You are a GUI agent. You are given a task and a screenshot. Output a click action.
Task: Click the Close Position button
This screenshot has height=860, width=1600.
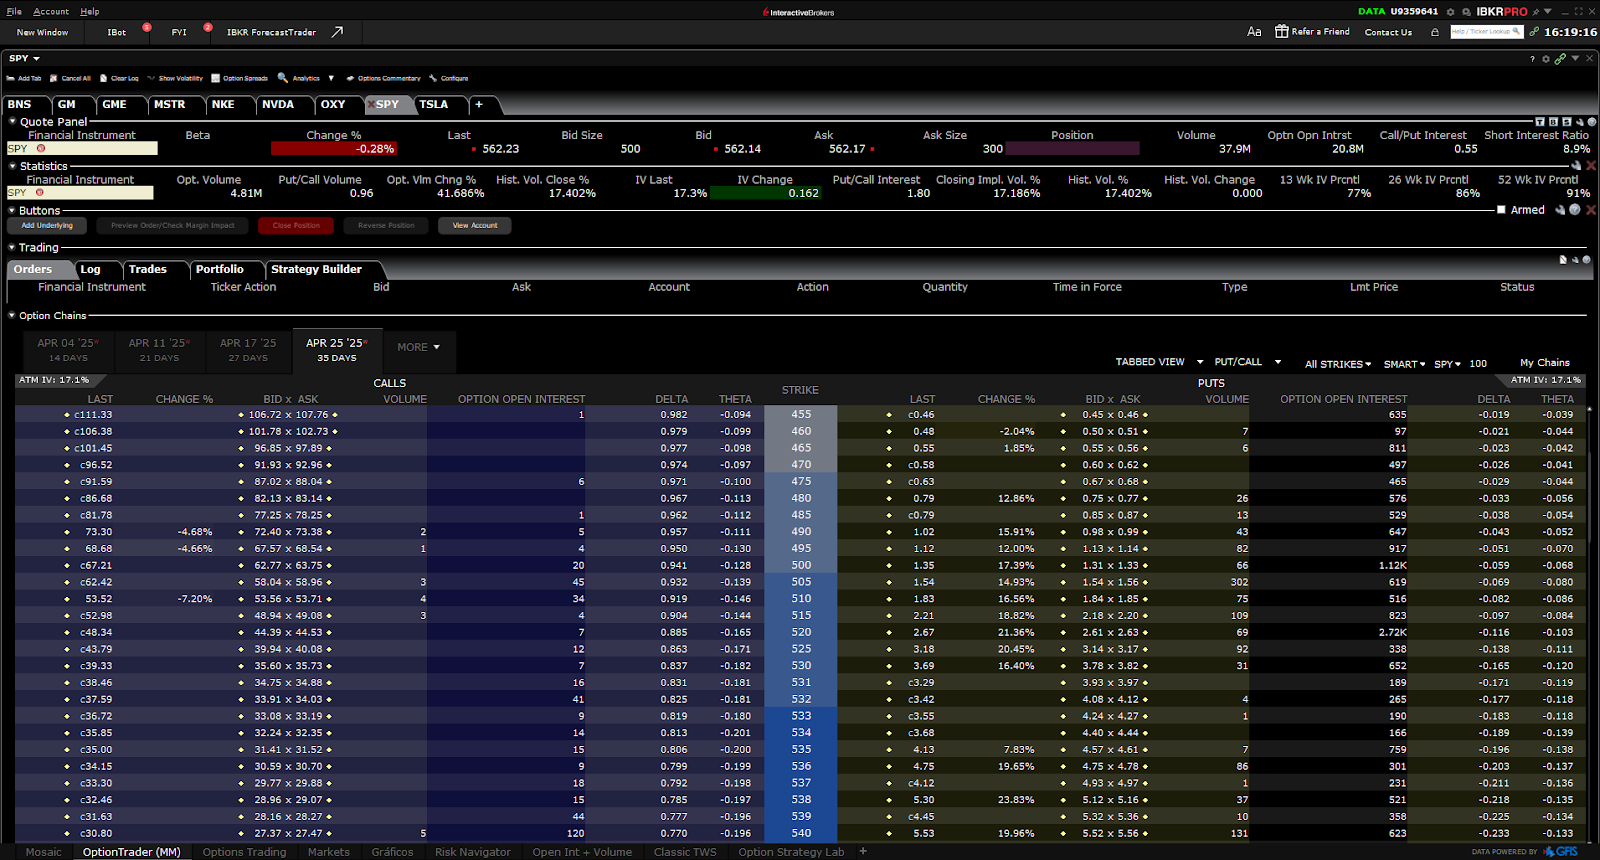click(x=296, y=225)
